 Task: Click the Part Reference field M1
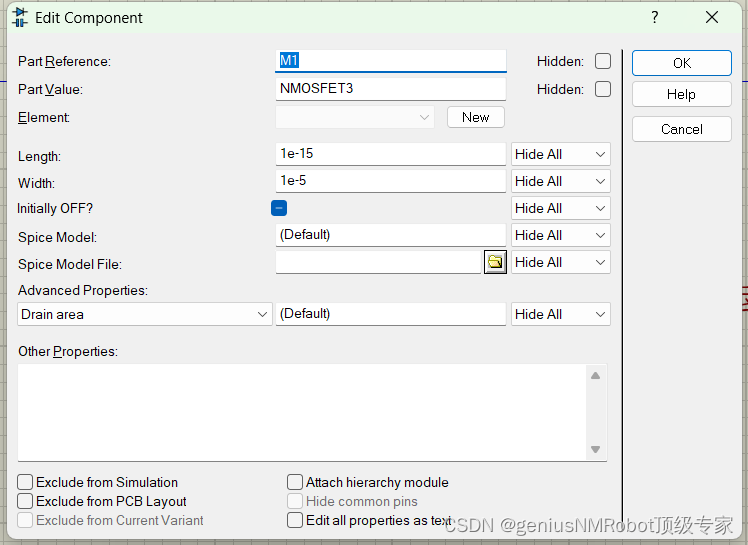coord(391,61)
